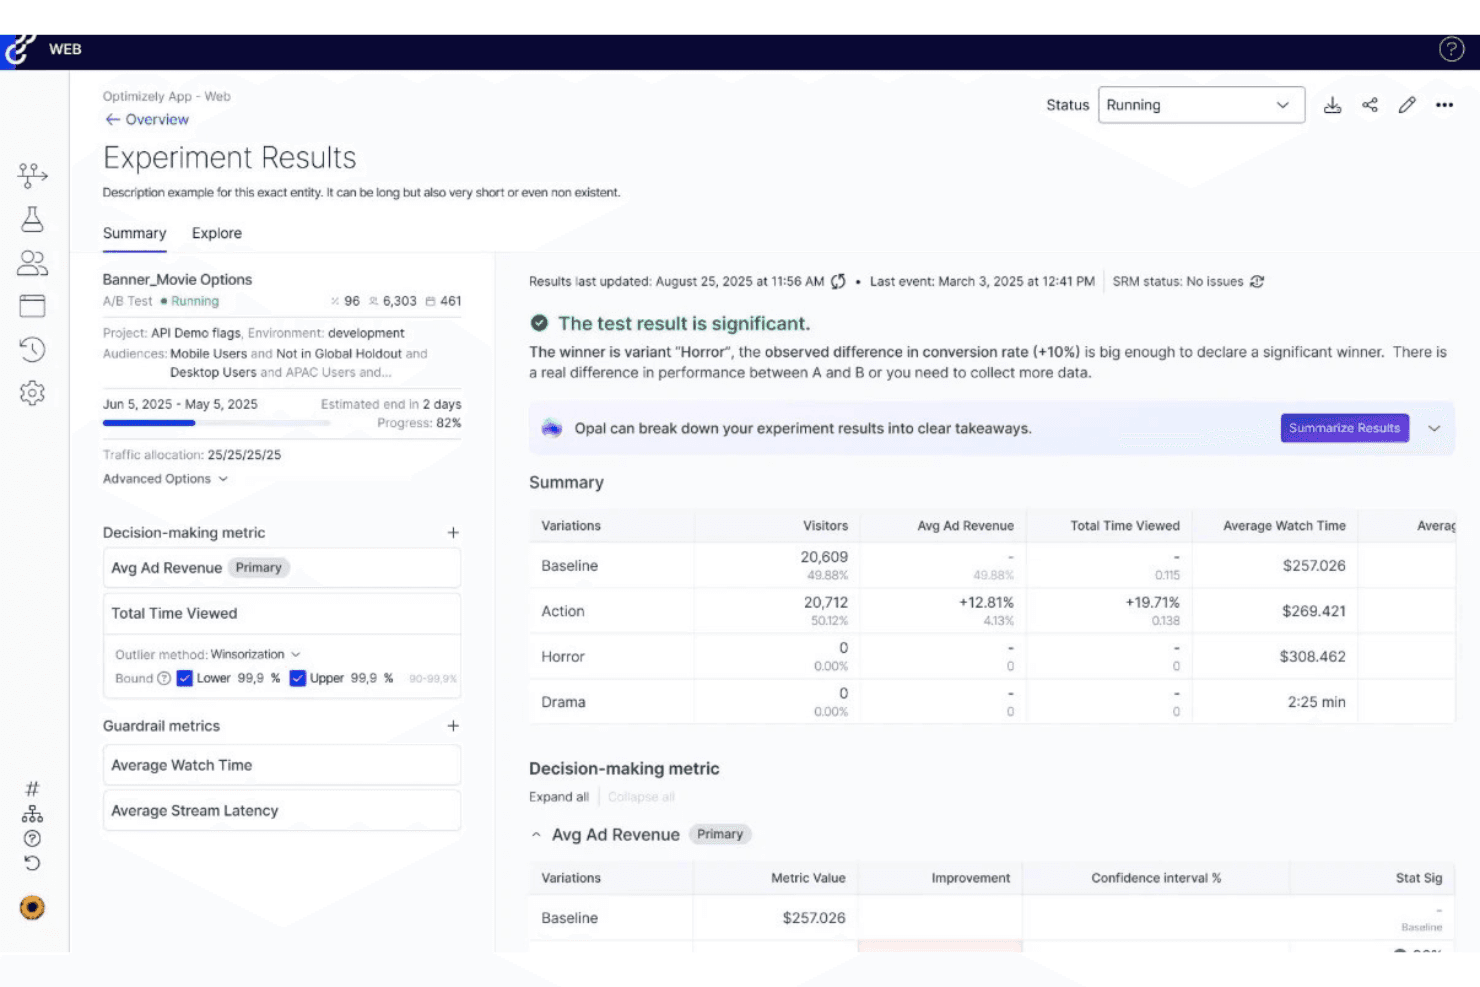Viewport: 1480px width, 987px height.
Task: Click the download results icon
Action: tap(1332, 105)
